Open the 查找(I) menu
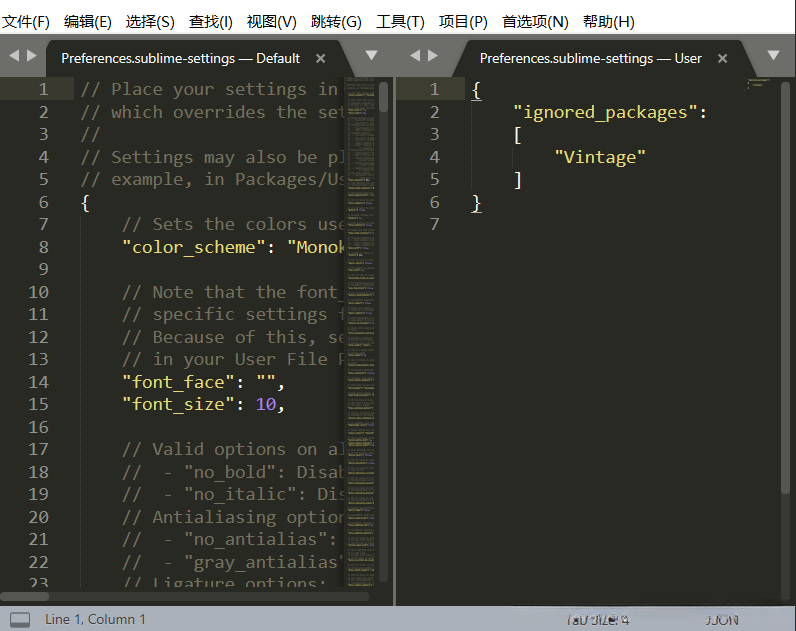Image resolution: width=796 pixels, height=631 pixels. point(211,22)
